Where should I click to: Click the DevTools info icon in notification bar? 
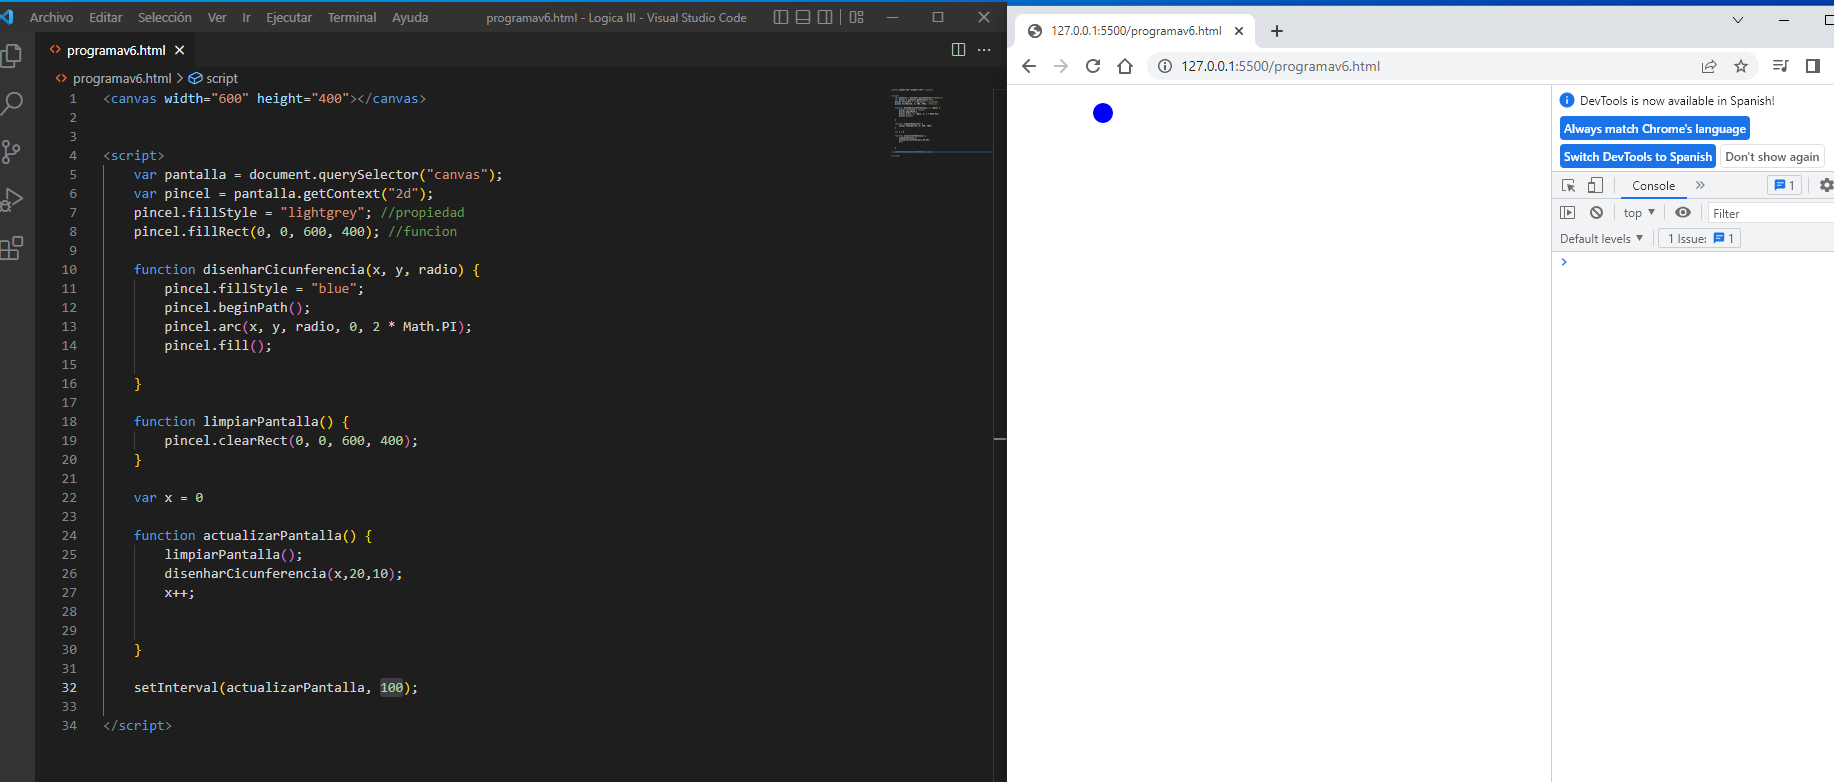coord(1567,100)
